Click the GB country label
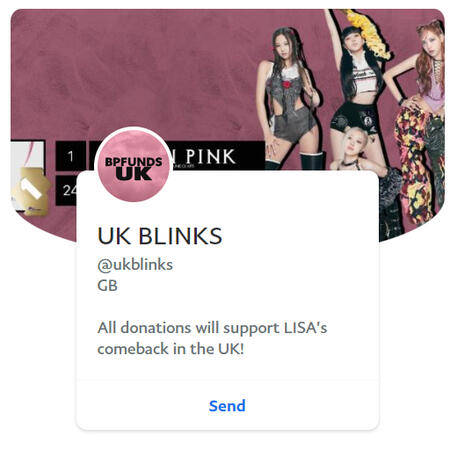This screenshot has height=450, width=450. coord(107,286)
